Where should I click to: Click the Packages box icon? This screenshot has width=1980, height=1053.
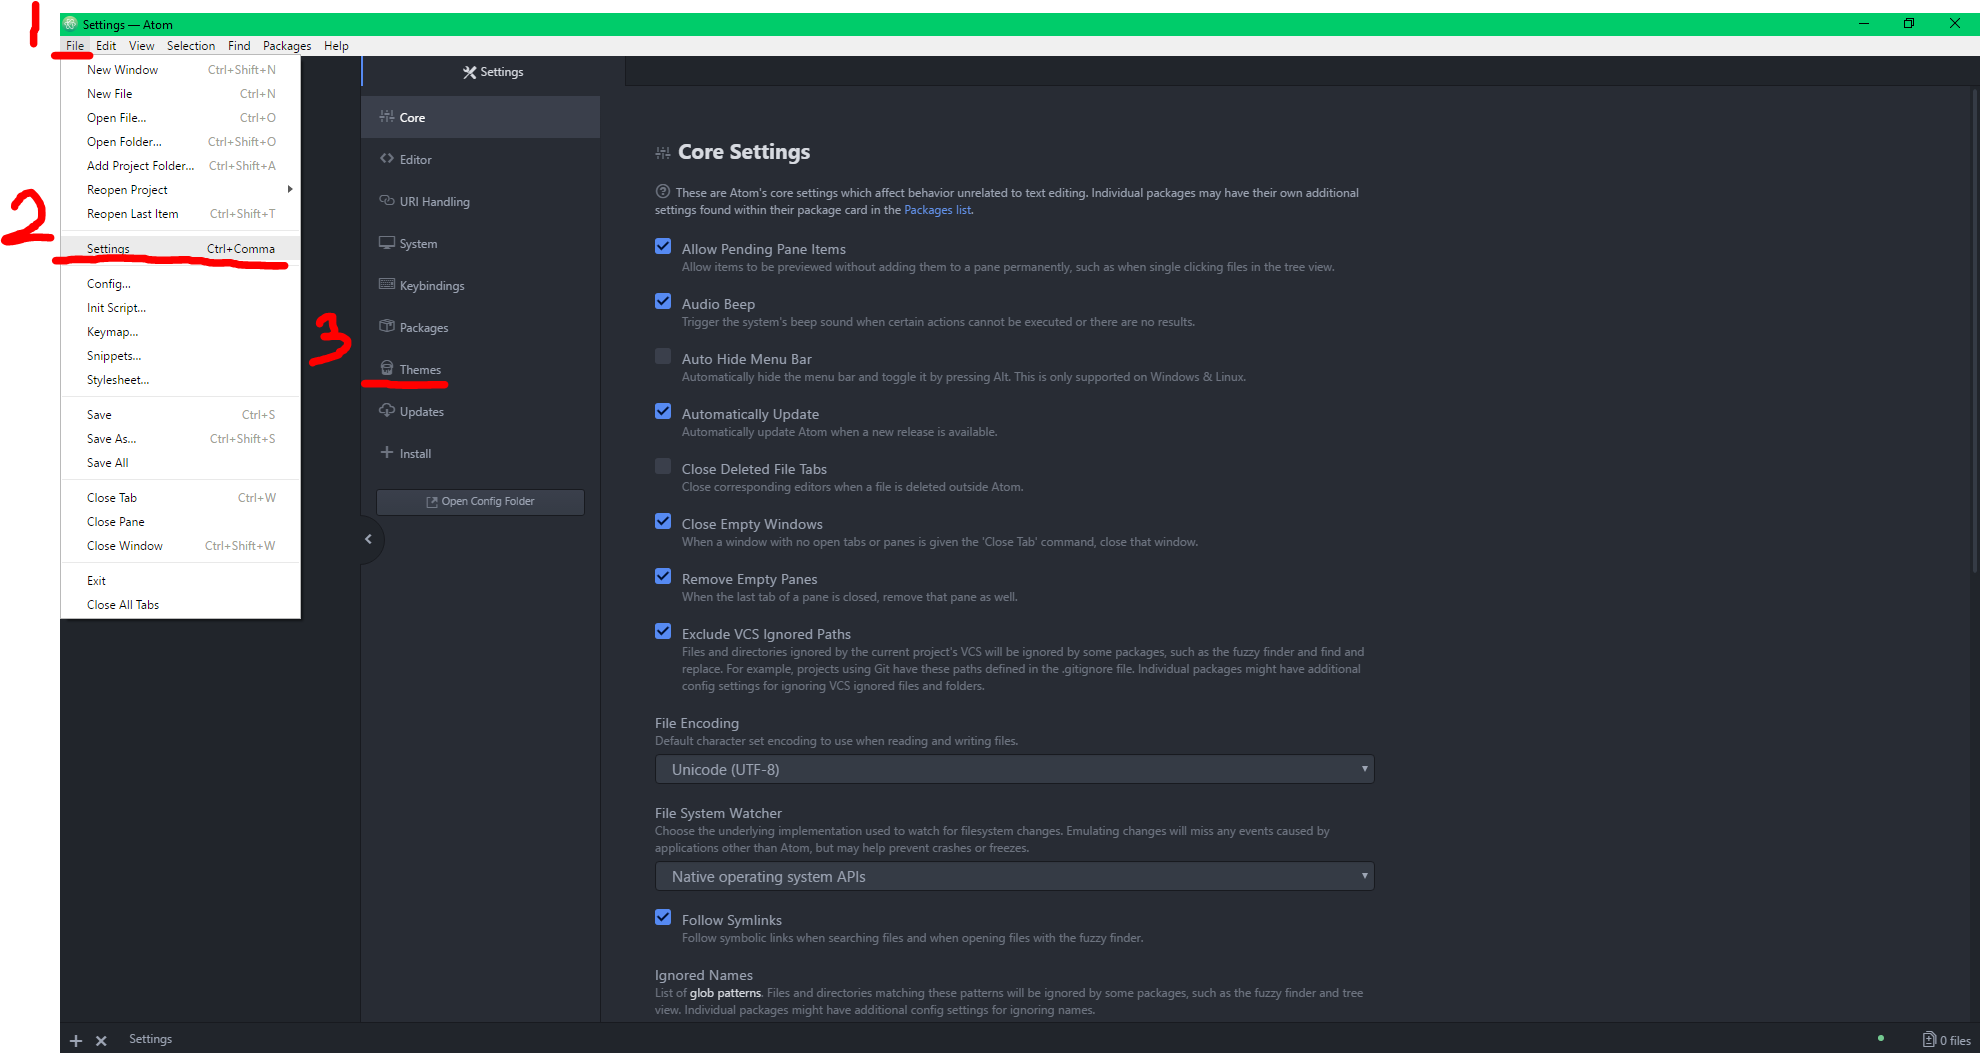(x=387, y=327)
